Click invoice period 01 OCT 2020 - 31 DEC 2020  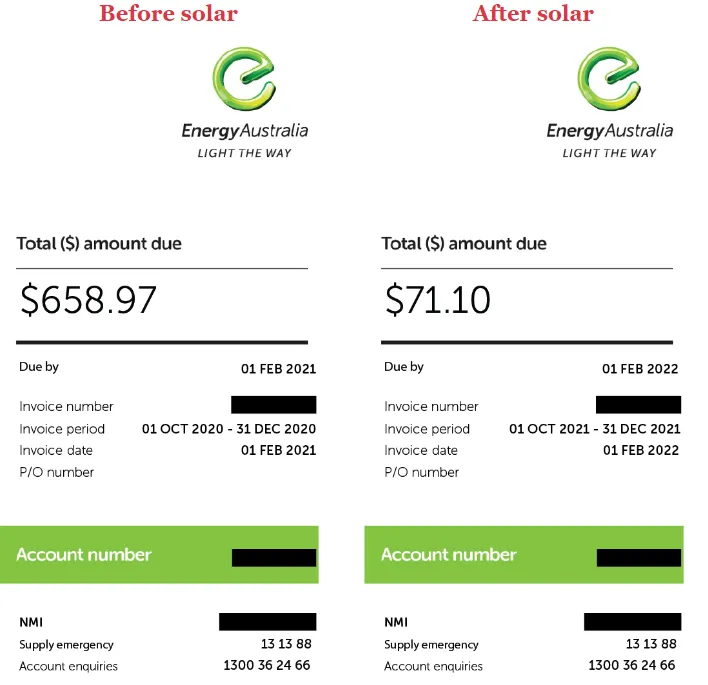(229, 429)
